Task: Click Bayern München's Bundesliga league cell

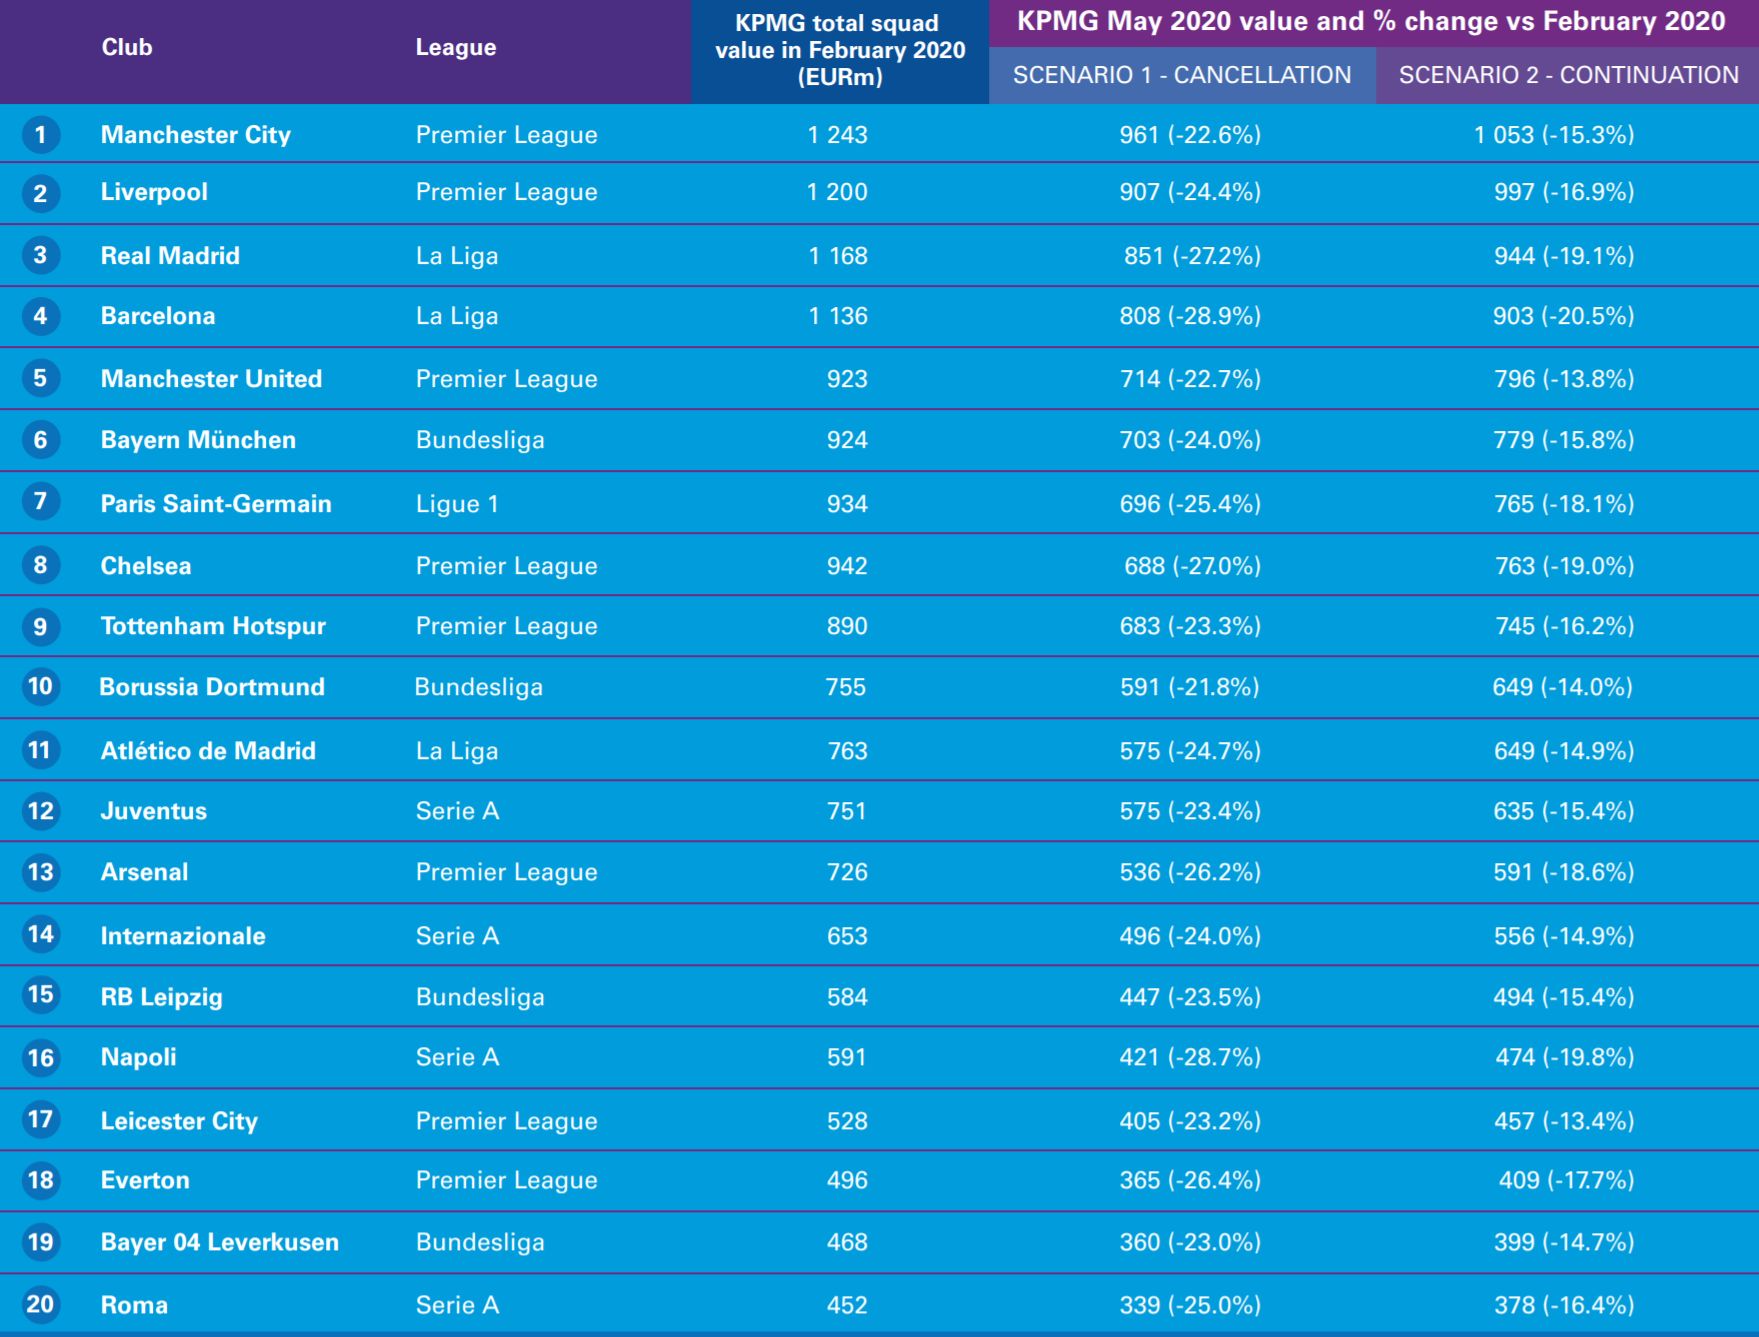Action: point(480,440)
